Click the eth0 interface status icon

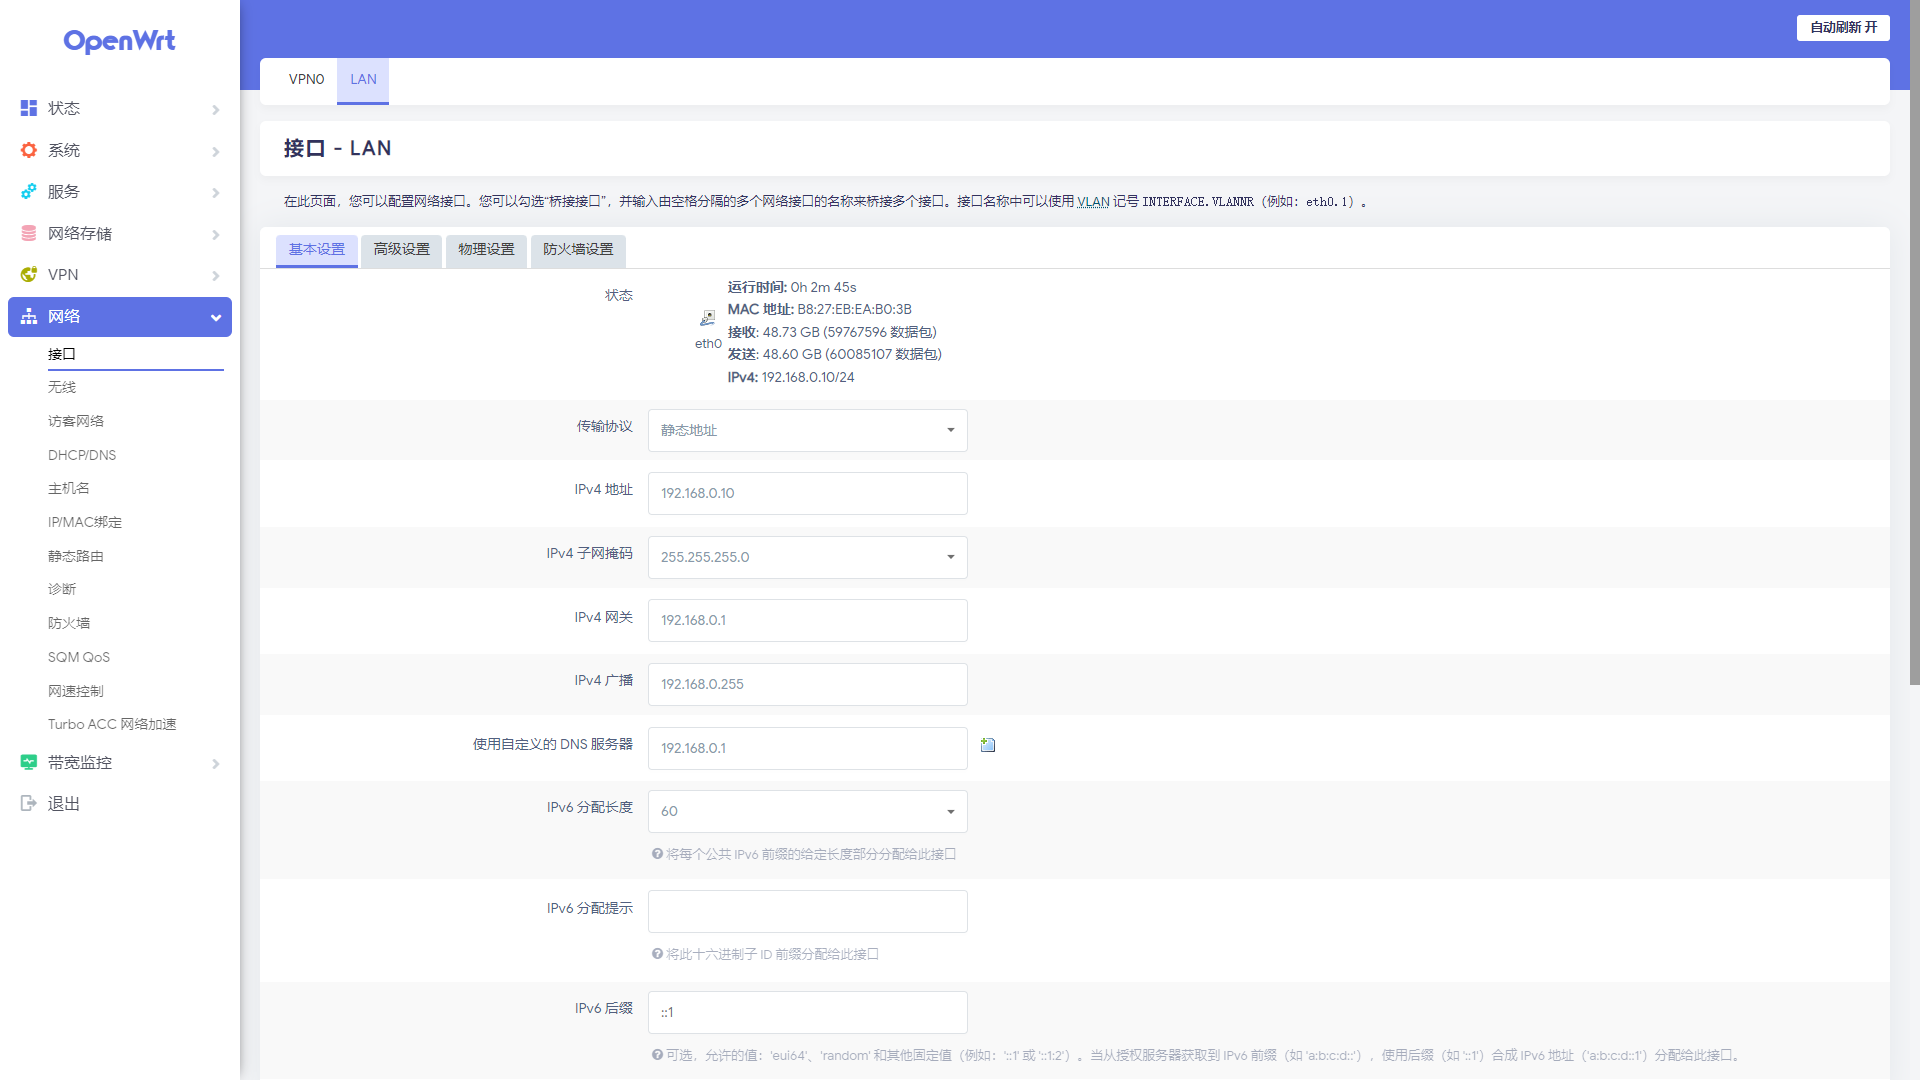[x=708, y=318]
